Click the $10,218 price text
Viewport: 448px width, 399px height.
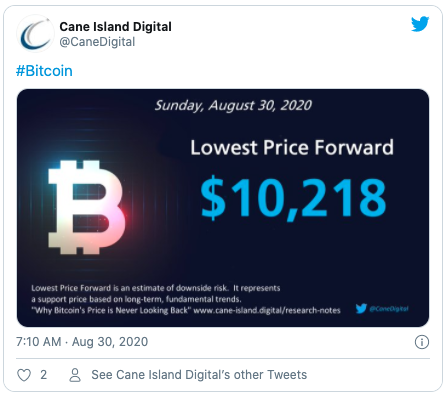pos(293,198)
